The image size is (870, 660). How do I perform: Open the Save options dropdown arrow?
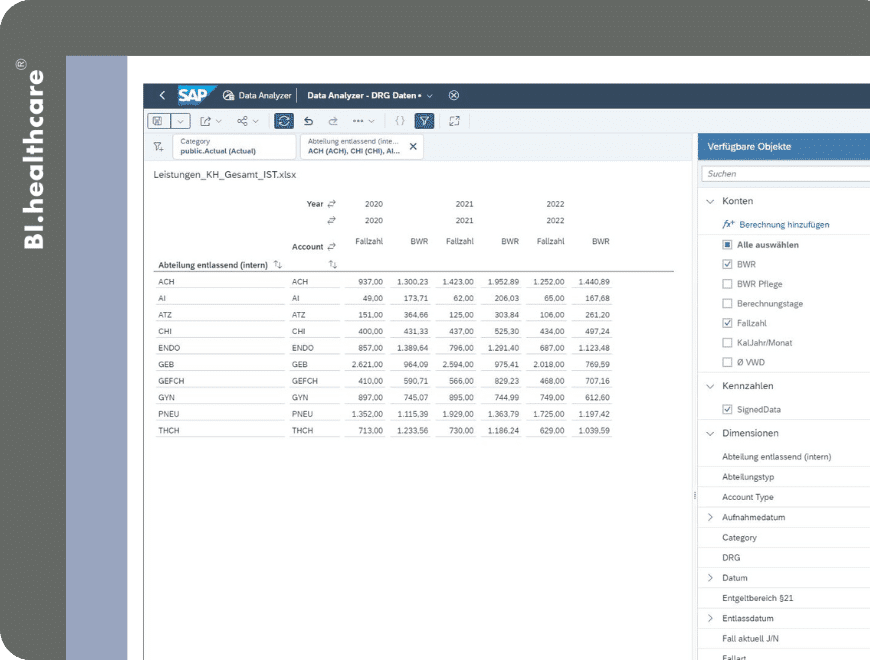click(180, 121)
